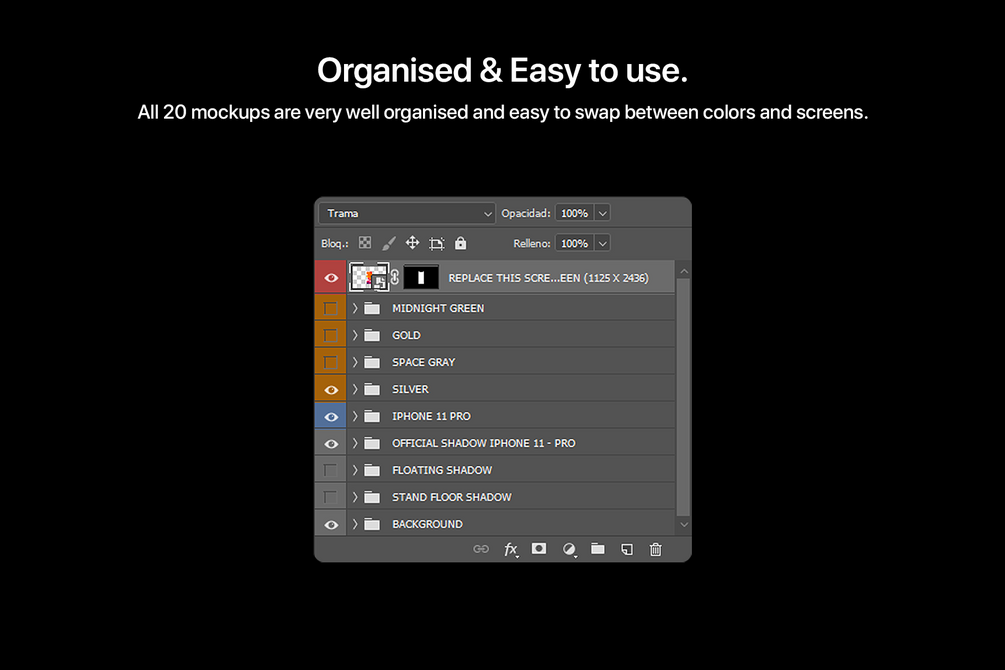This screenshot has height=670, width=1005.
Task: Click the STAND FLOOR SHADOW folder icon
Action: click(x=372, y=497)
